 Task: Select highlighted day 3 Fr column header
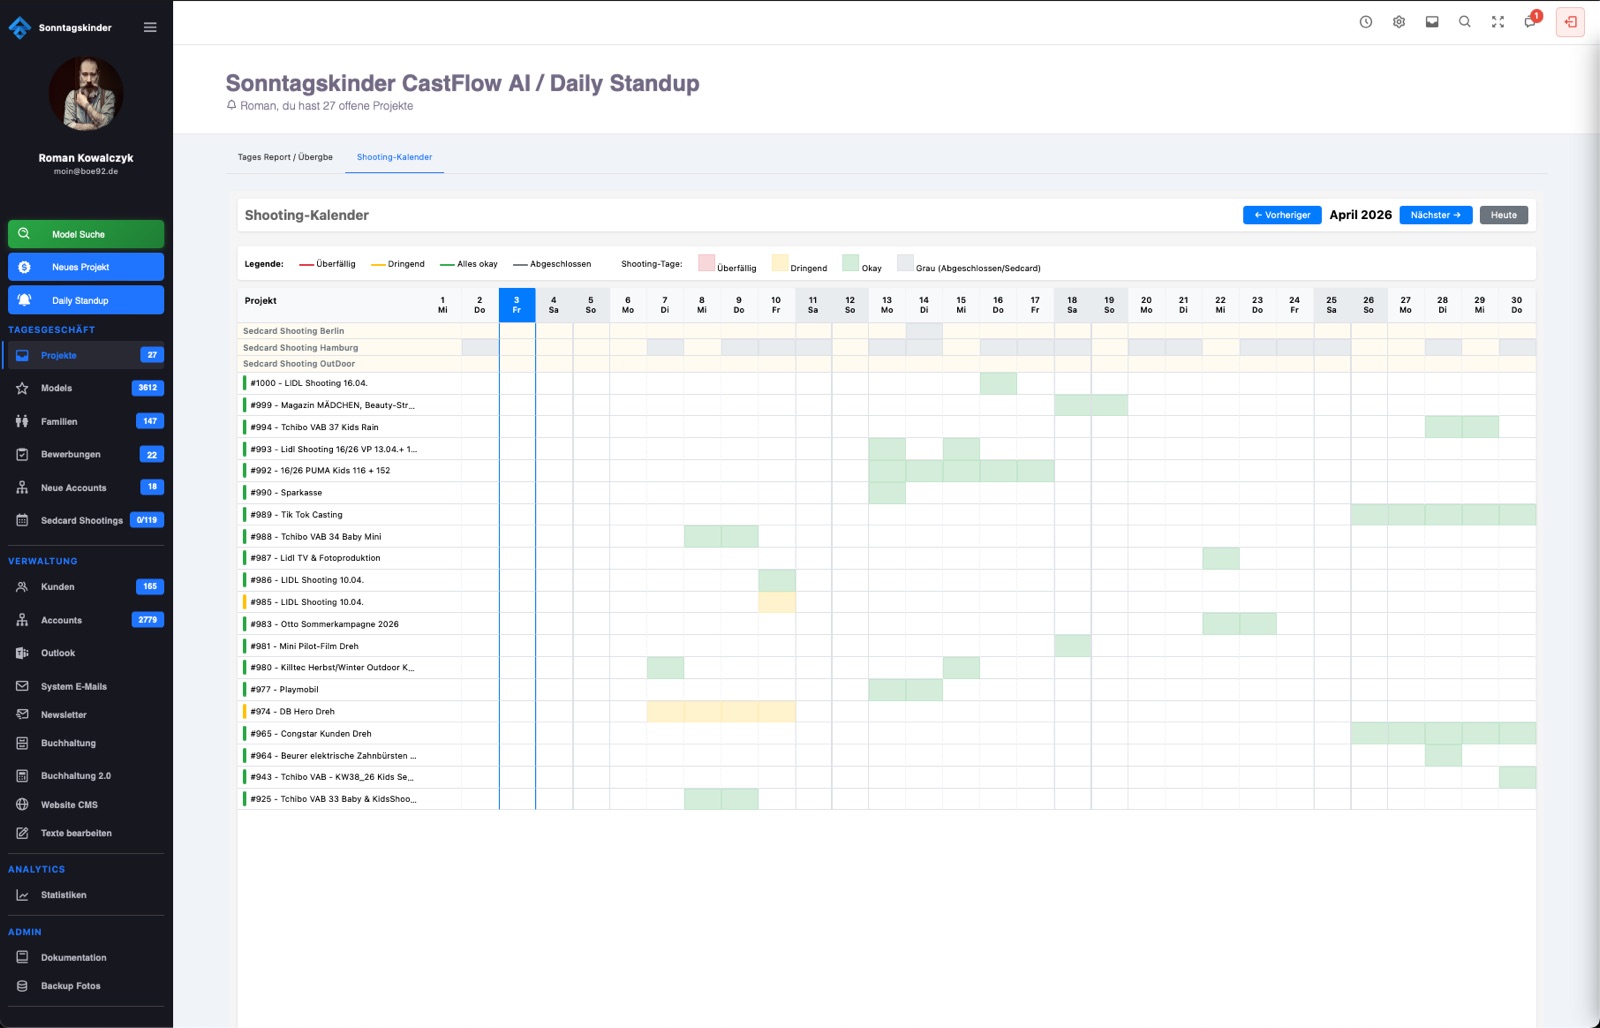(517, 304)
